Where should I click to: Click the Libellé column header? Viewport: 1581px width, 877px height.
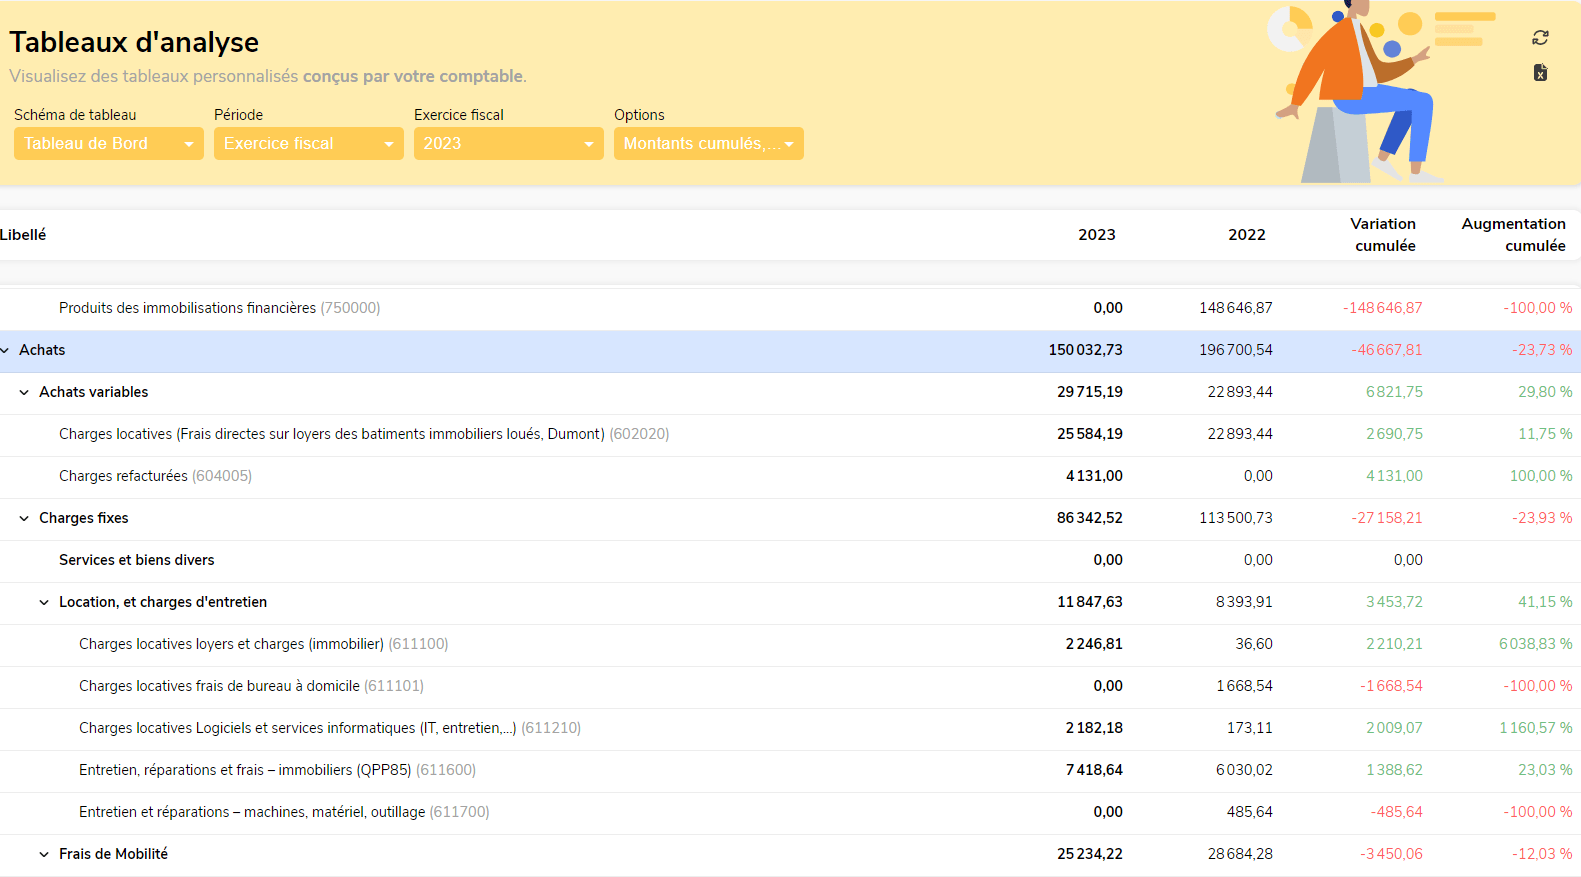click(24, 235)
